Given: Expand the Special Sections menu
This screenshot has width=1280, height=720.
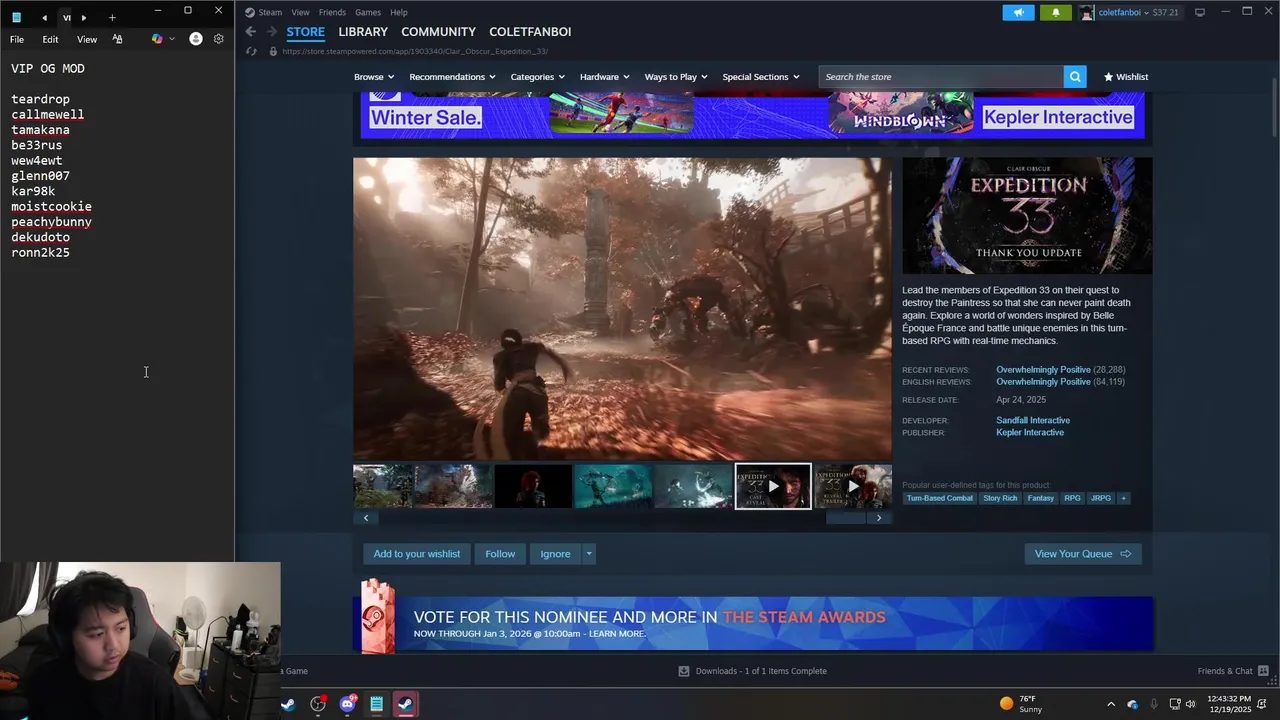Looking at the screenshot, I should [761, 77].
